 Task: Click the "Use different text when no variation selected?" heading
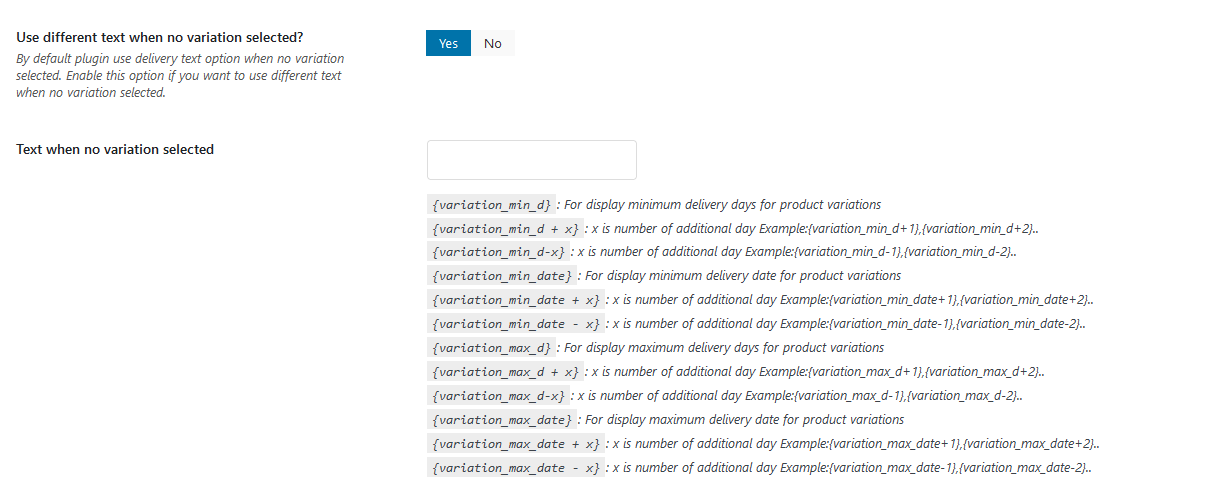point(160,37)
